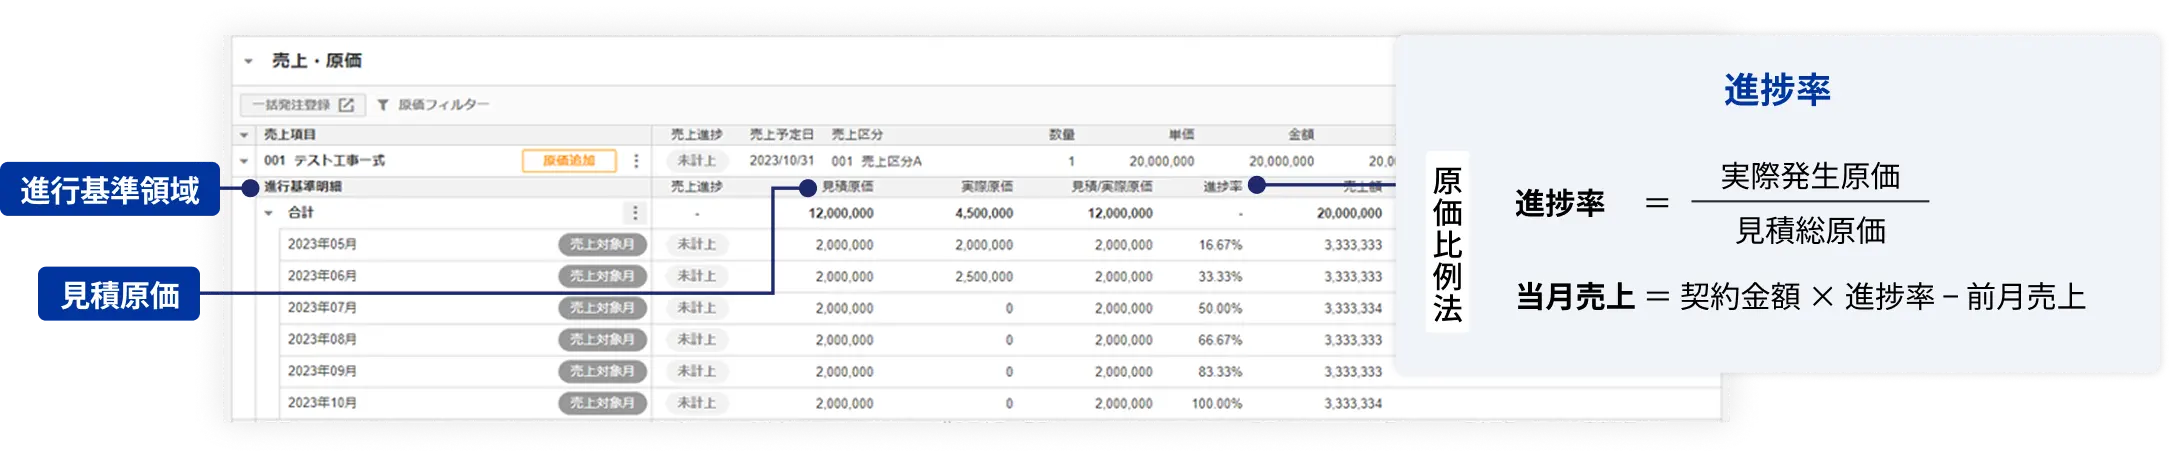This screenshot has height=458, width=2171.
Task: Click the 売上予定日 value 2023/10/31
Action: [x=781, y=161]
